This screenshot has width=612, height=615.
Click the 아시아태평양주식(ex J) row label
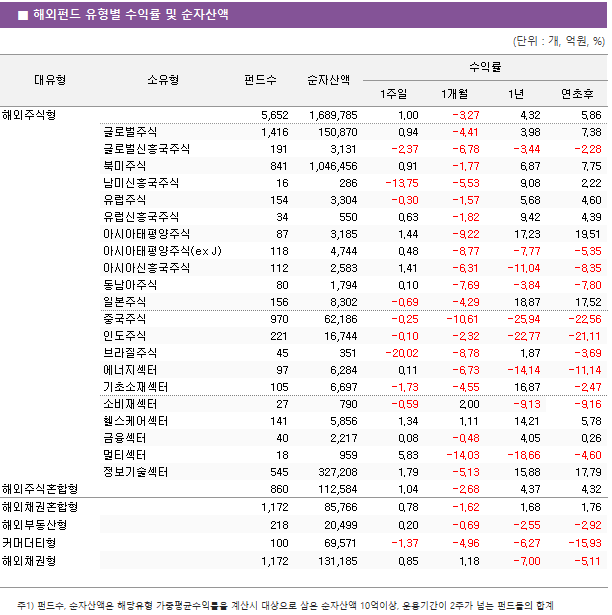click(x=162, y=251)
